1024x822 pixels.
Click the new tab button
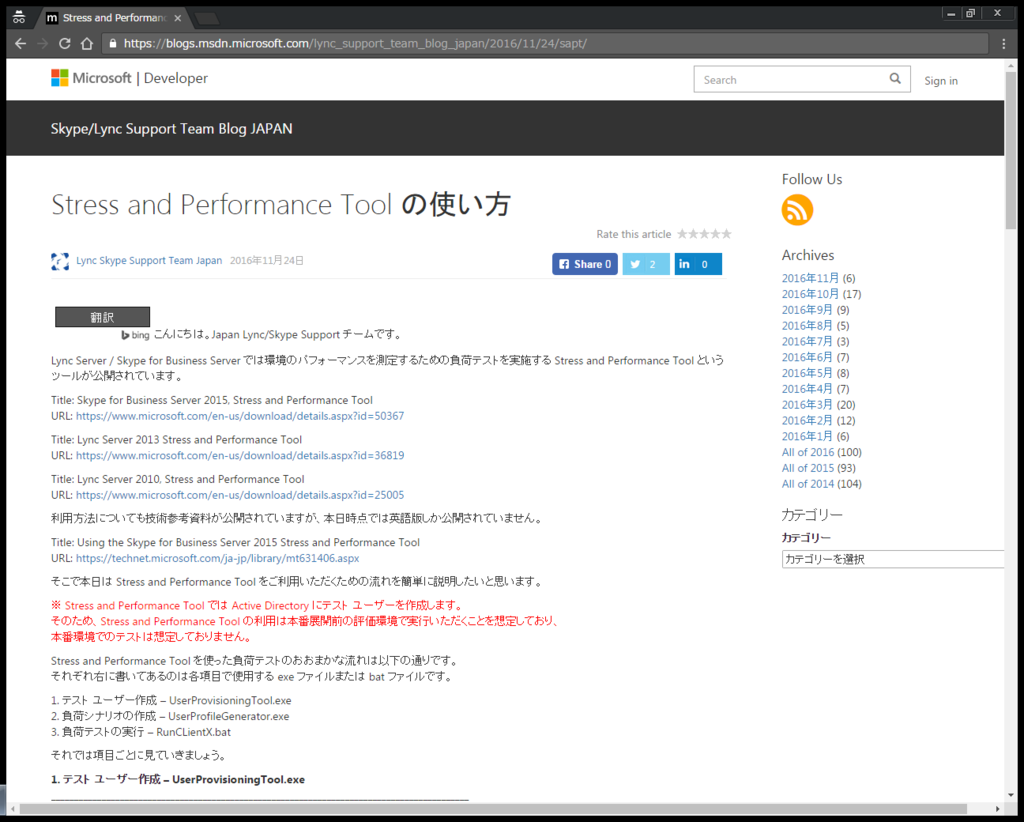point(207,18)
